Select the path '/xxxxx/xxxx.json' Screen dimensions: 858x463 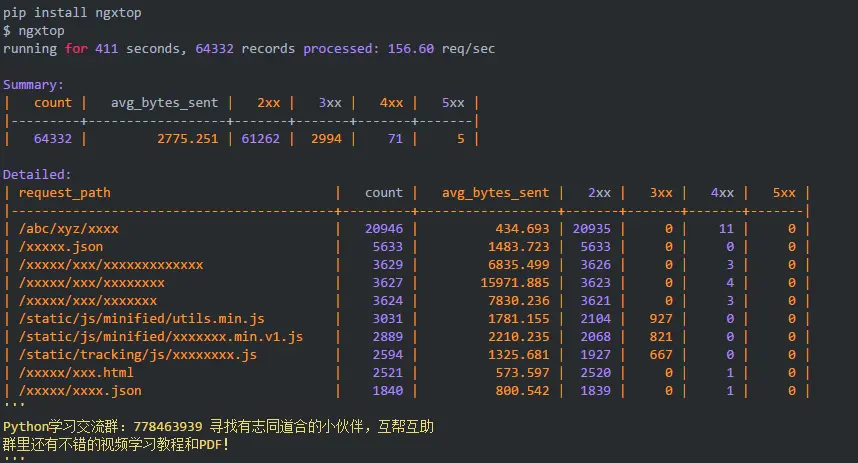(x=80, y=391)
